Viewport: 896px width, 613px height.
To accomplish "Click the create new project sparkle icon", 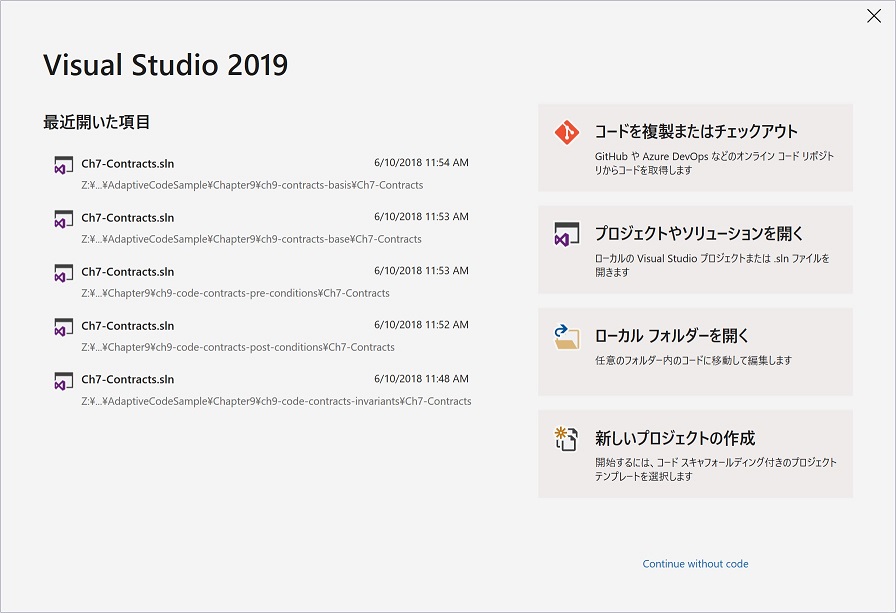I will click(x=566, y=438).
